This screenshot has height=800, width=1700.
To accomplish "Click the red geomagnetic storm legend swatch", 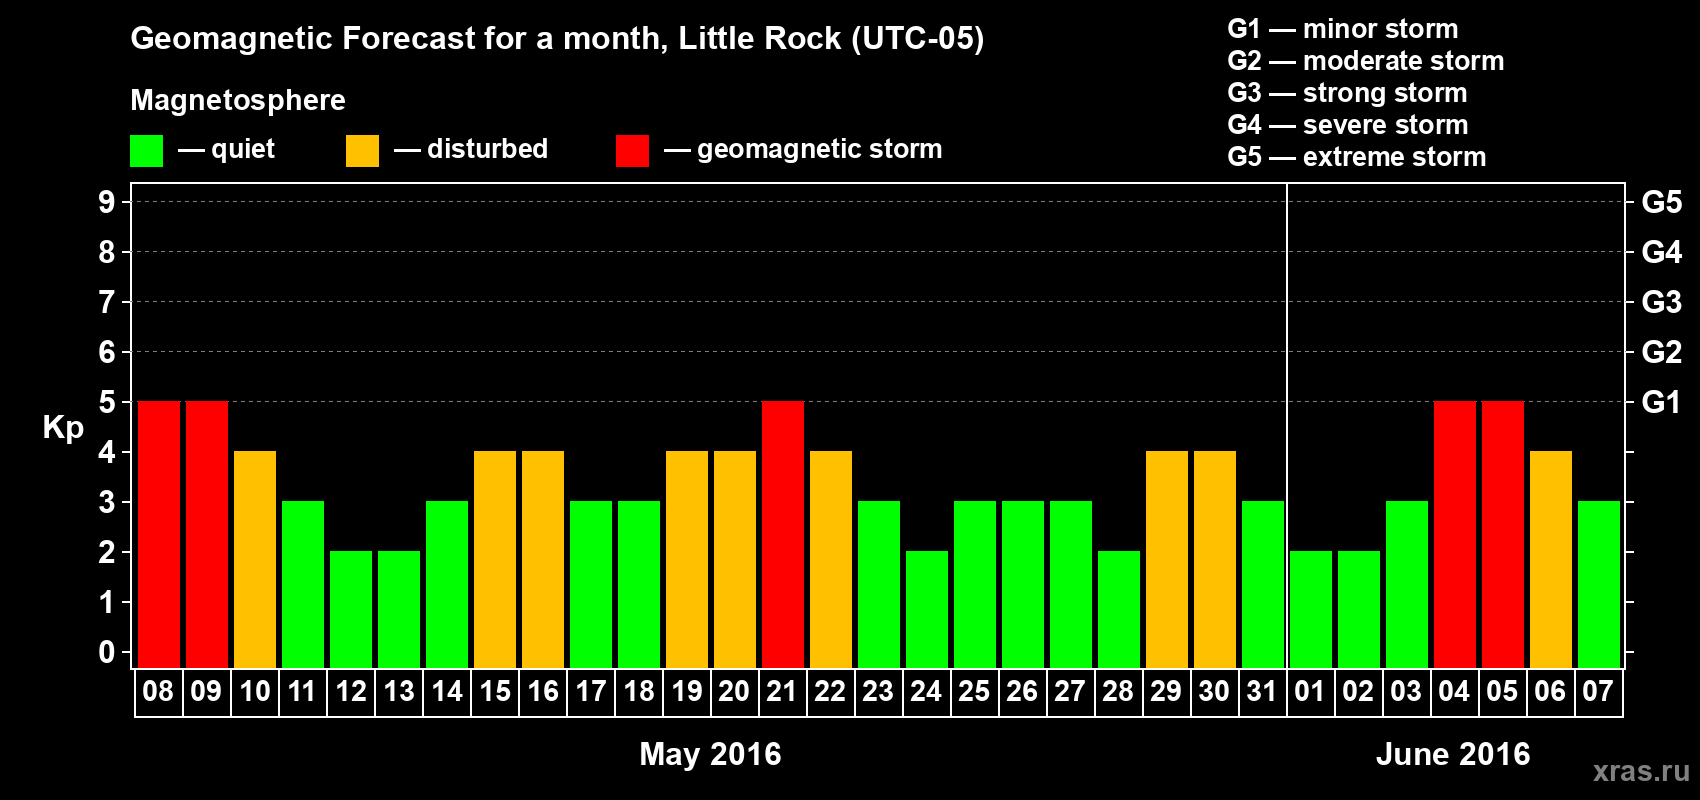I will (x=632, y=151).
